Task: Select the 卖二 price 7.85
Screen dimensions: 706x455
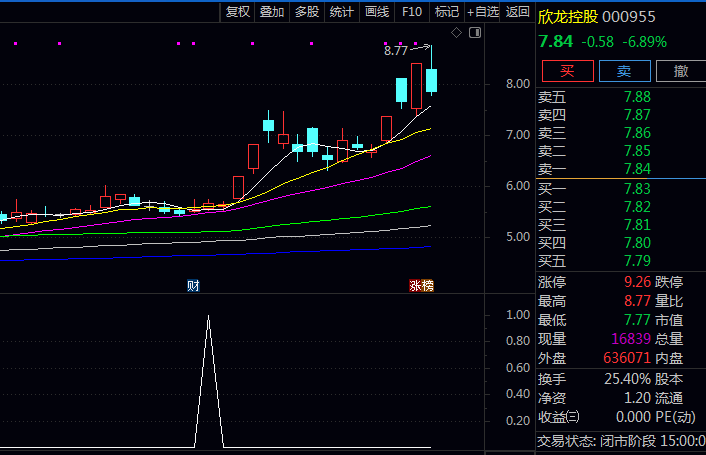Action: 637,151
